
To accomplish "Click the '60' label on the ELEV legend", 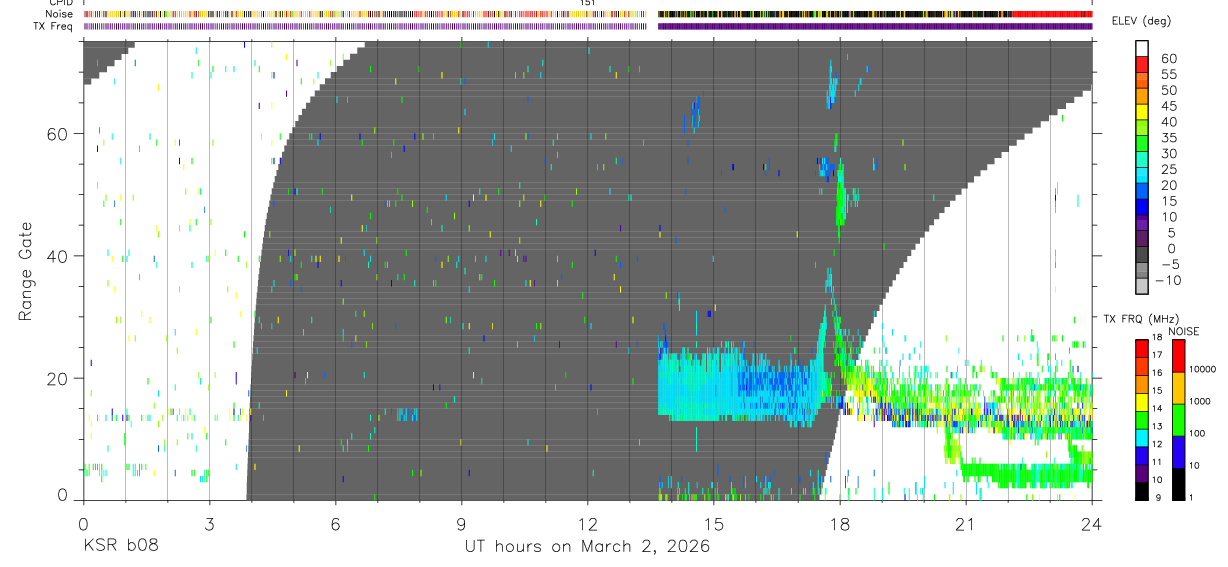I will click(x=1167, y=58).
